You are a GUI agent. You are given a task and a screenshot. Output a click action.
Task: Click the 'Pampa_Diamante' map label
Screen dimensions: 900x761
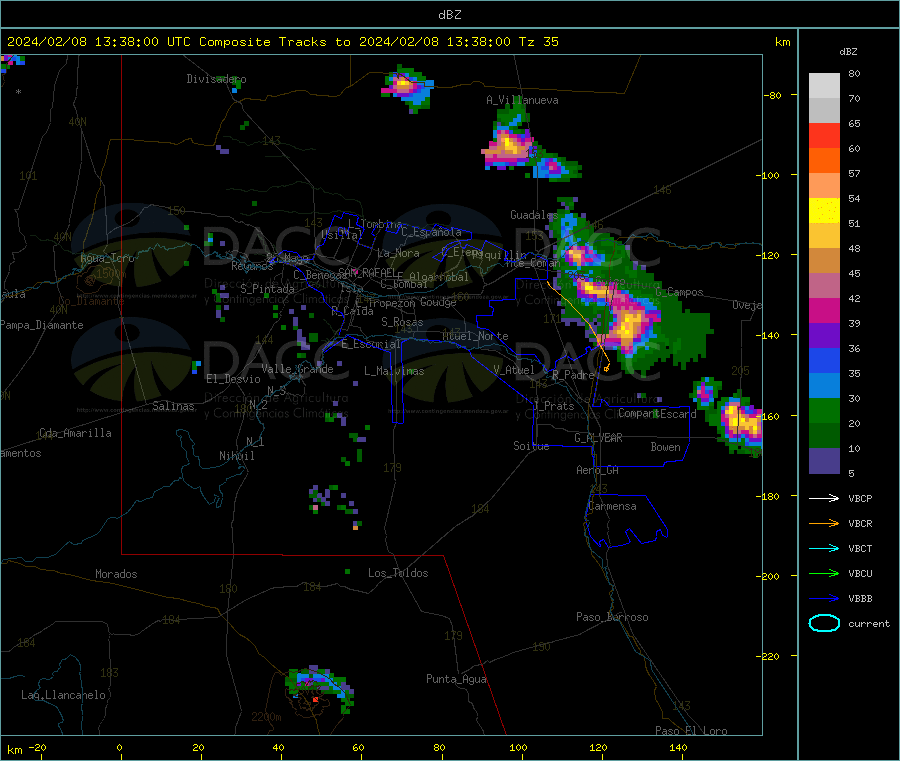coord(42,325)
